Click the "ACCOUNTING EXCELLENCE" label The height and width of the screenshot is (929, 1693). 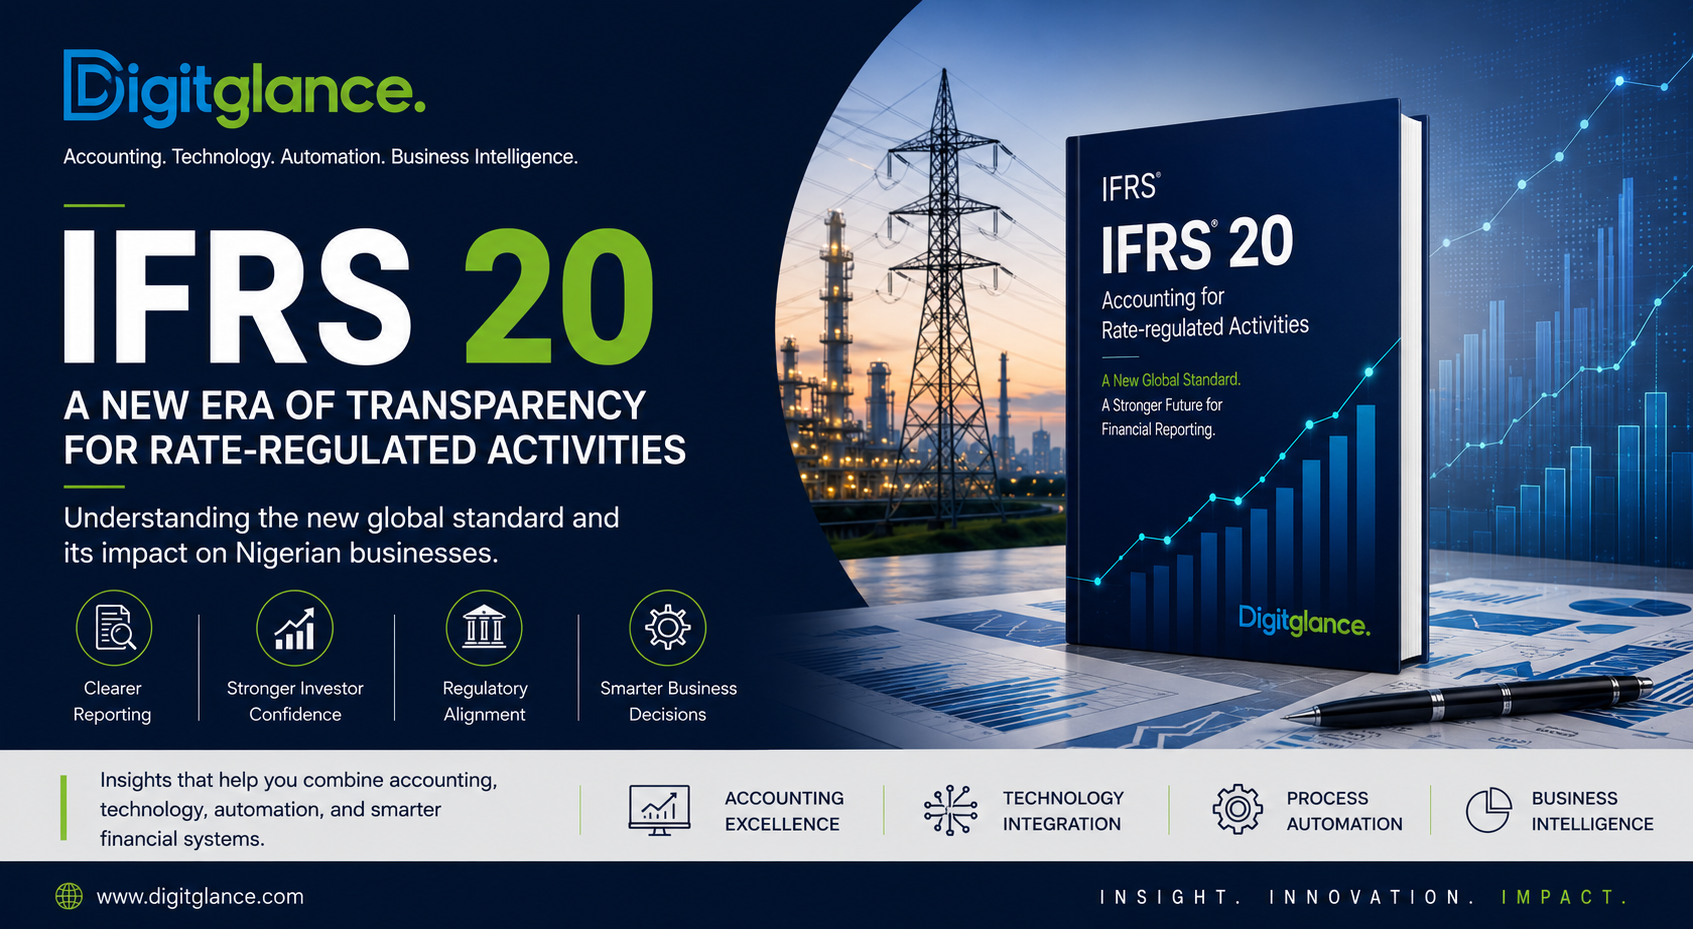click(784, 811)
